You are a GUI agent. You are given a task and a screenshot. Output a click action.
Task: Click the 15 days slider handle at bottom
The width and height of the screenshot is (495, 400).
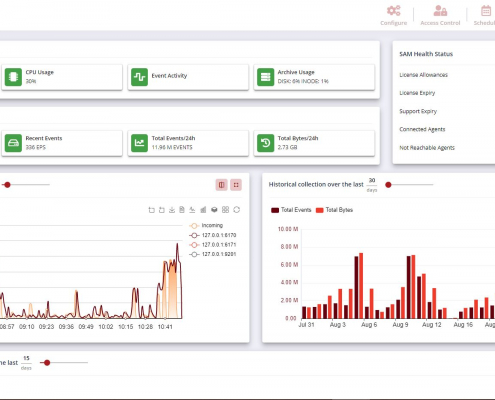click(x=47, y=363)
